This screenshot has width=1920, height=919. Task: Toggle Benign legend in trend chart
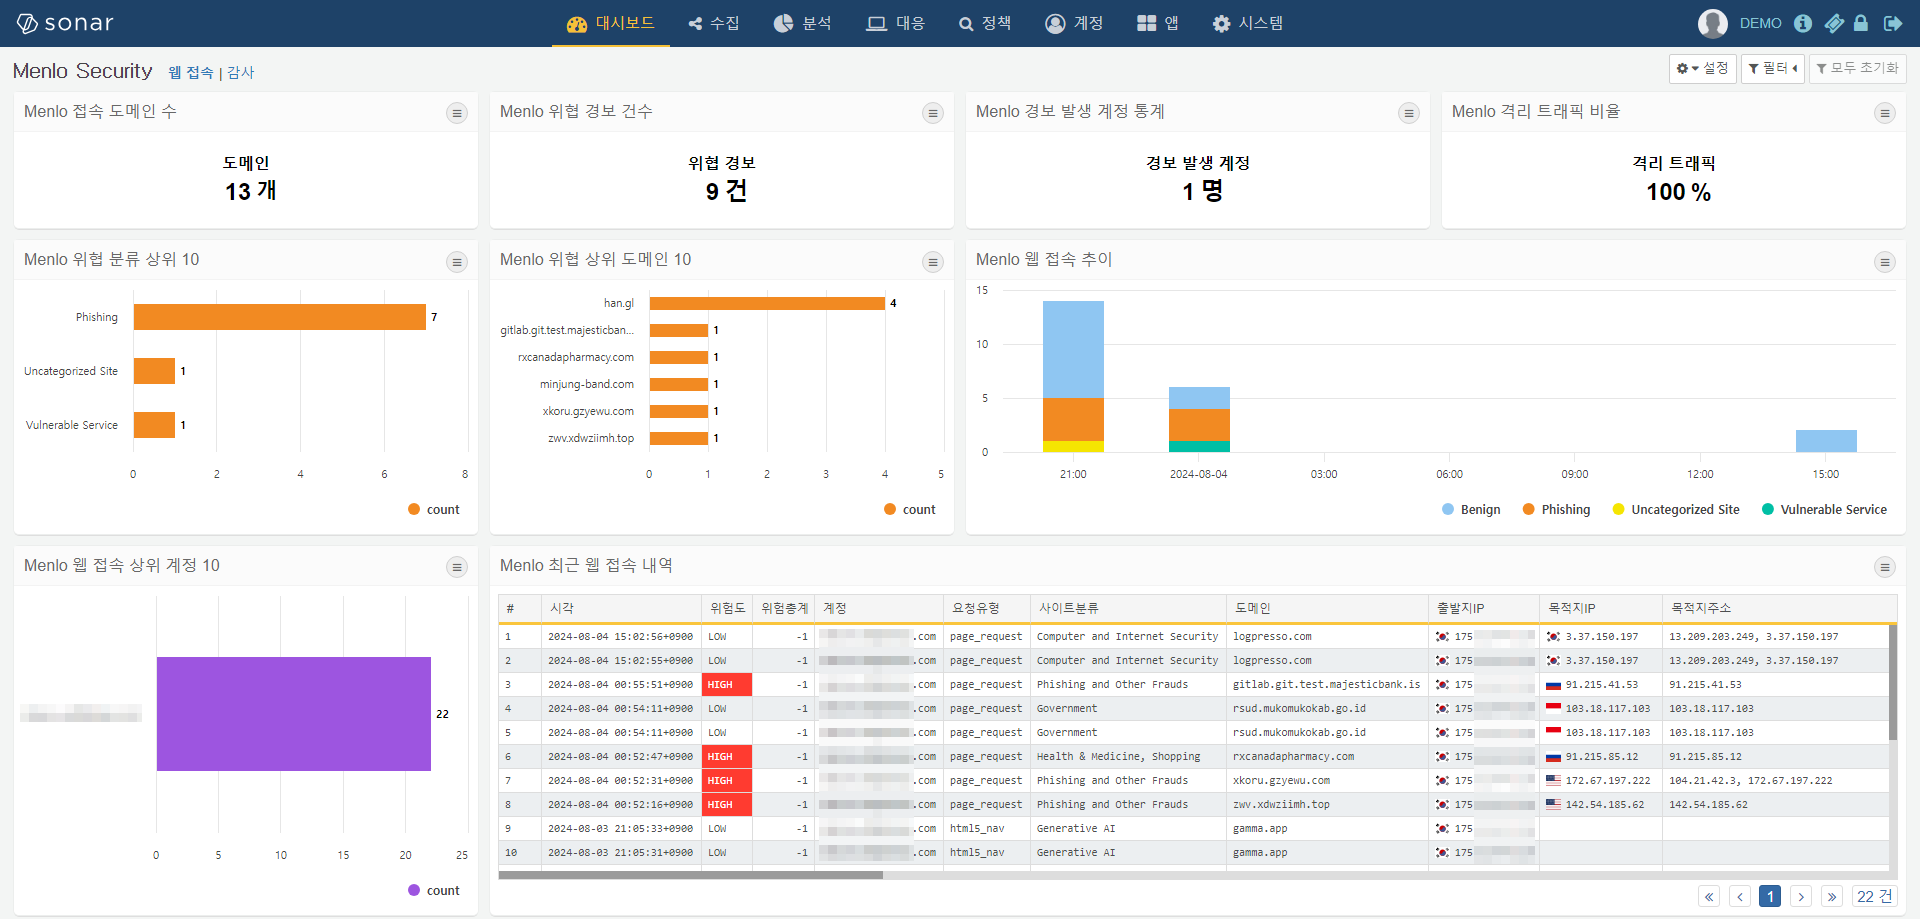1471,509
